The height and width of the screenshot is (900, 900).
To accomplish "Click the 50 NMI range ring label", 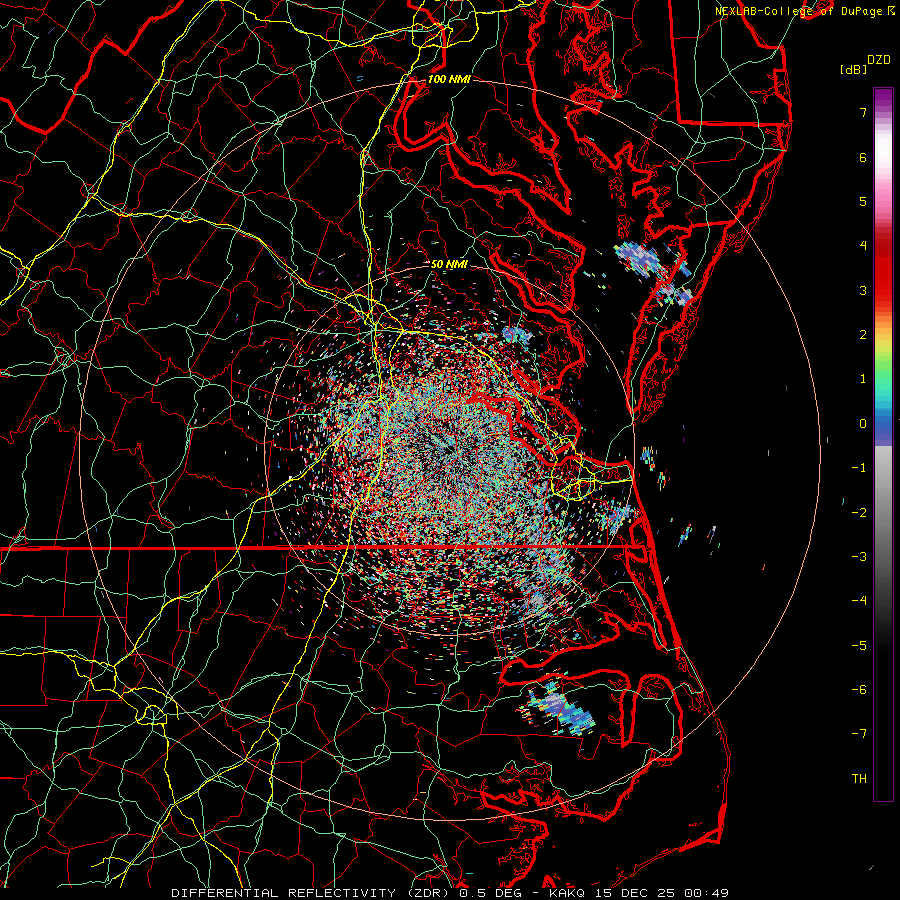I will (x=449, y=264).
